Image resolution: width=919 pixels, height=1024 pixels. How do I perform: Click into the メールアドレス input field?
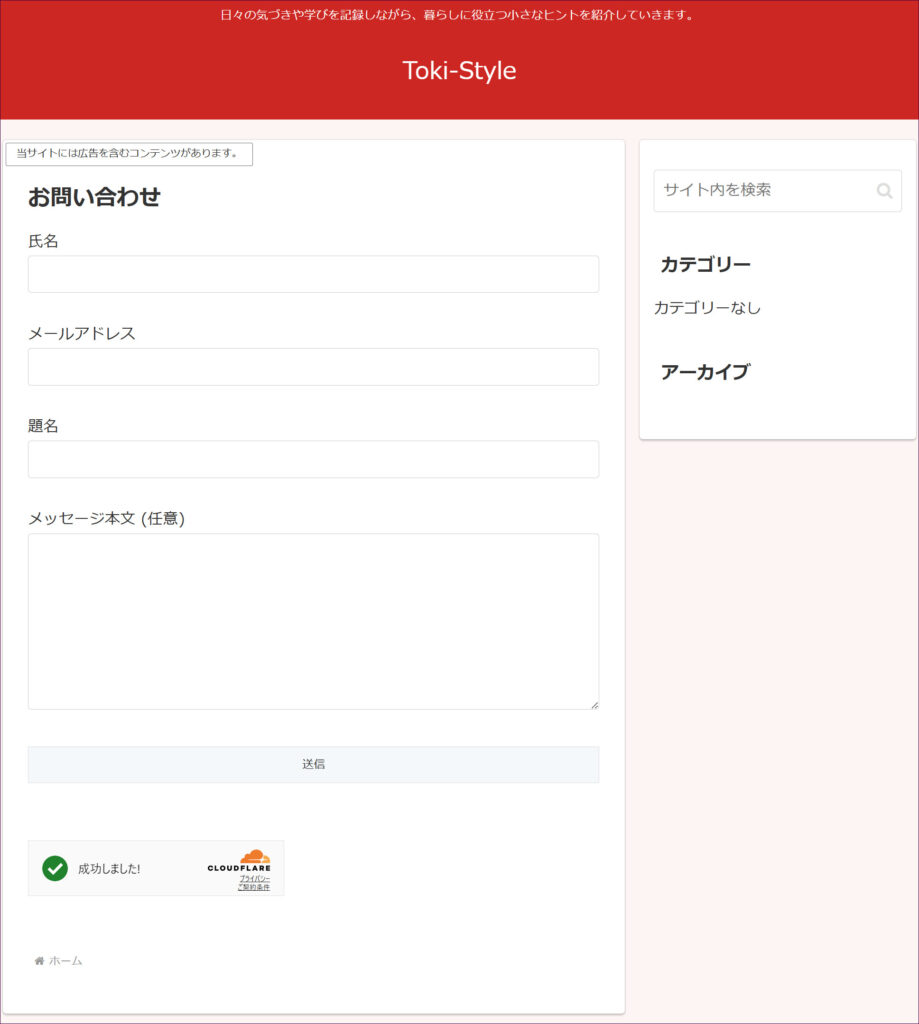point(313,367)
